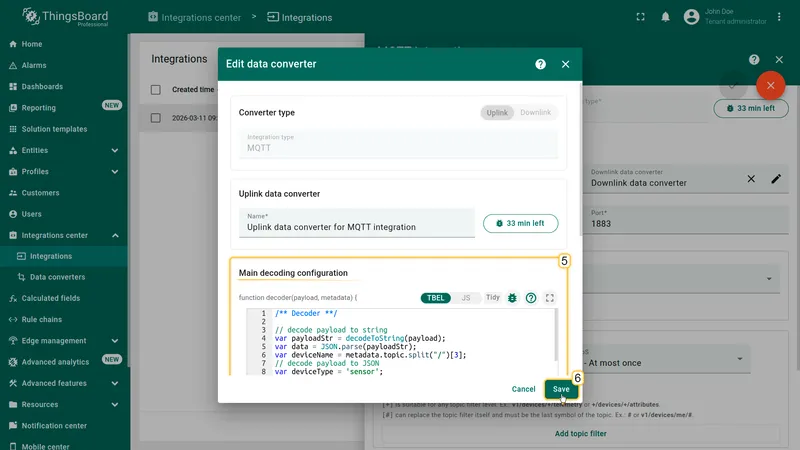Collapse the Integrations center menu
Screen dimensions: 800x450
click(x=64, y=235)
